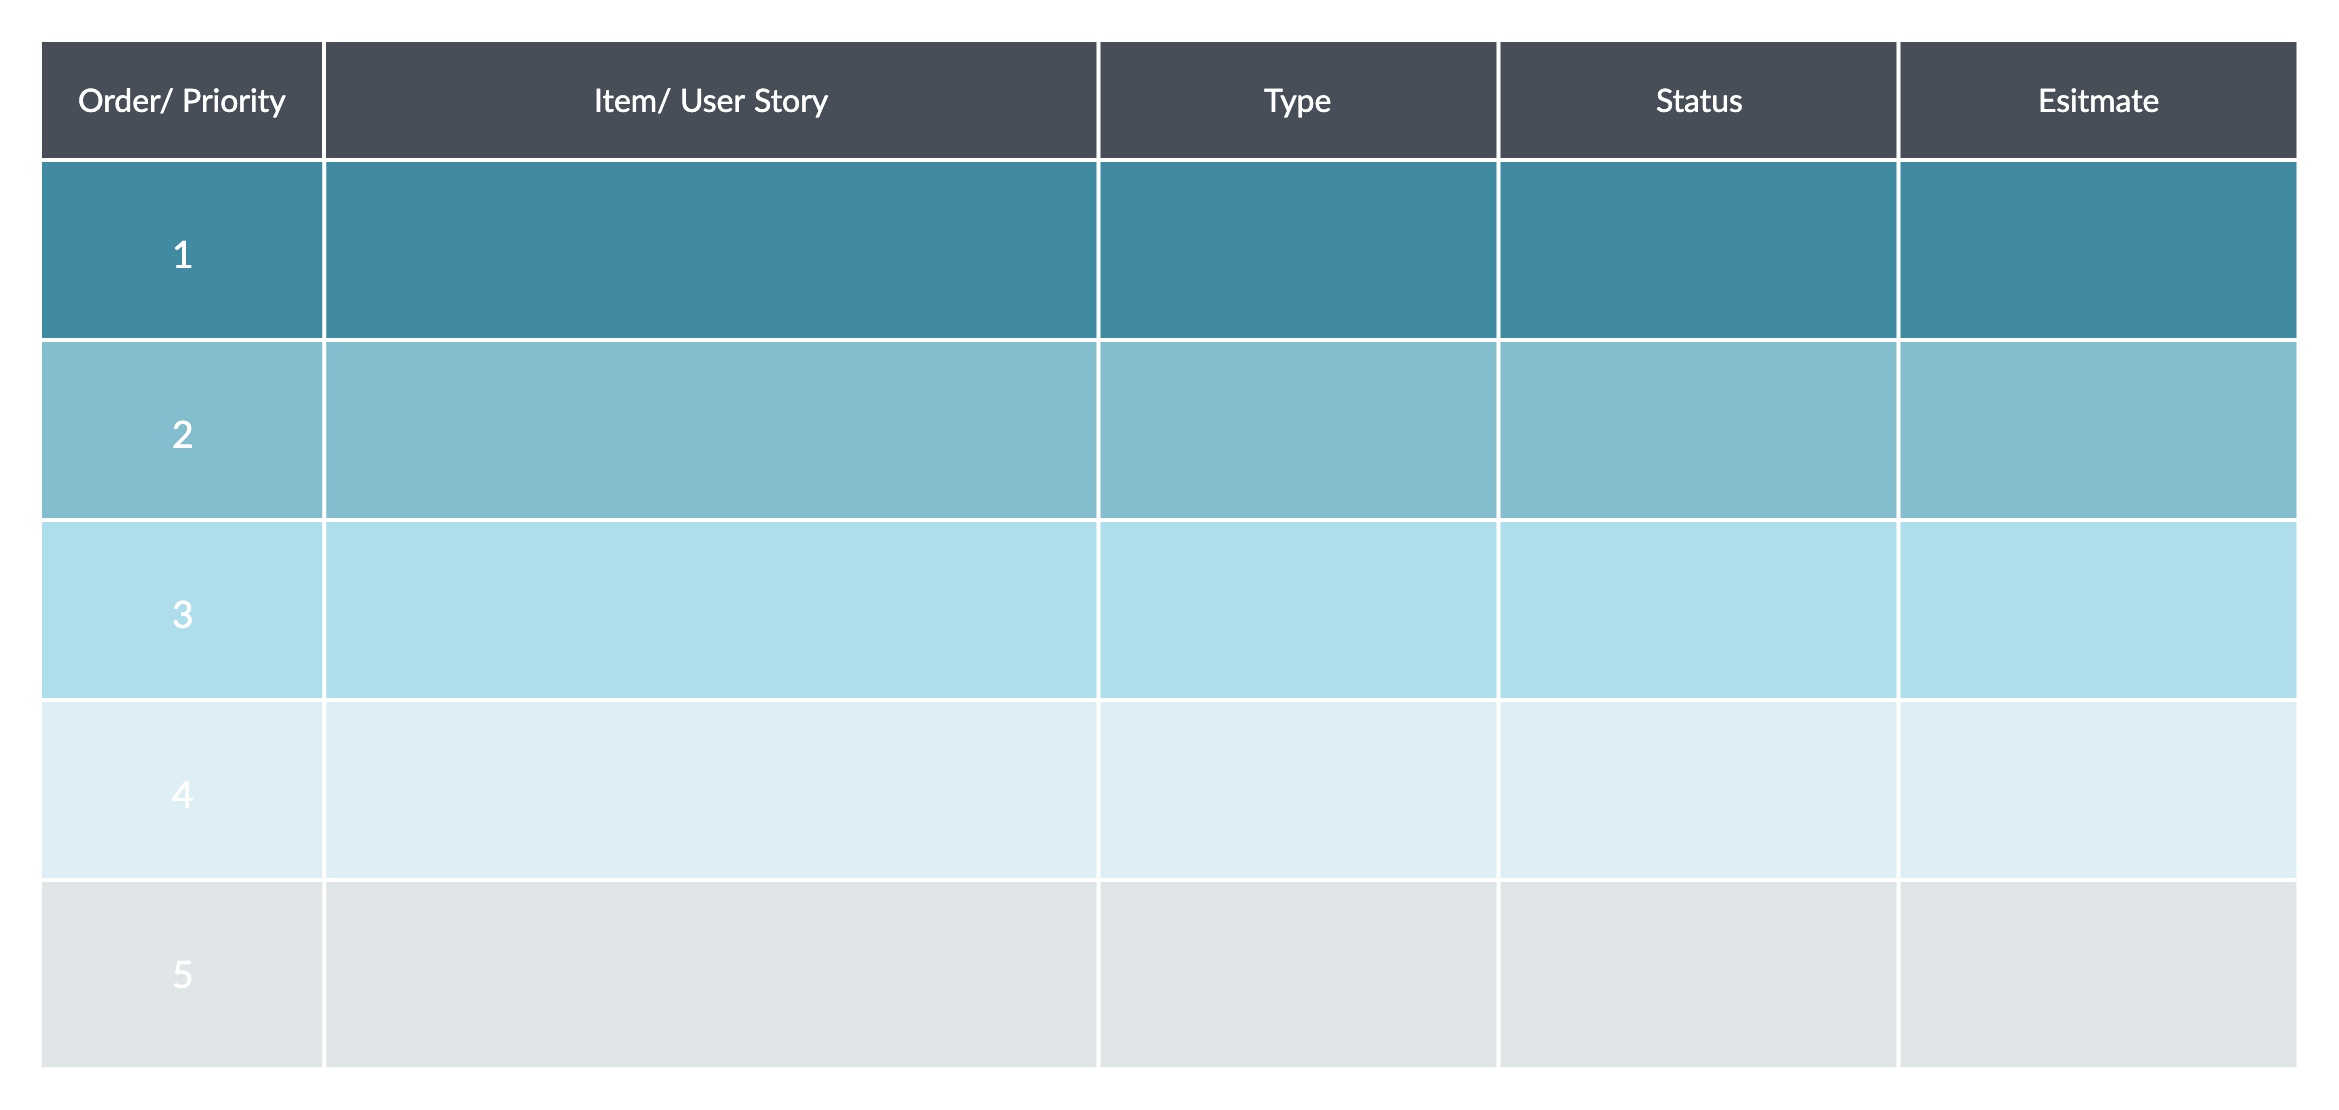Image resolution: width=2339 pixels, height=1110 pixels.
Task: Click the Type column header
Action: click(x=1297, y=101)
